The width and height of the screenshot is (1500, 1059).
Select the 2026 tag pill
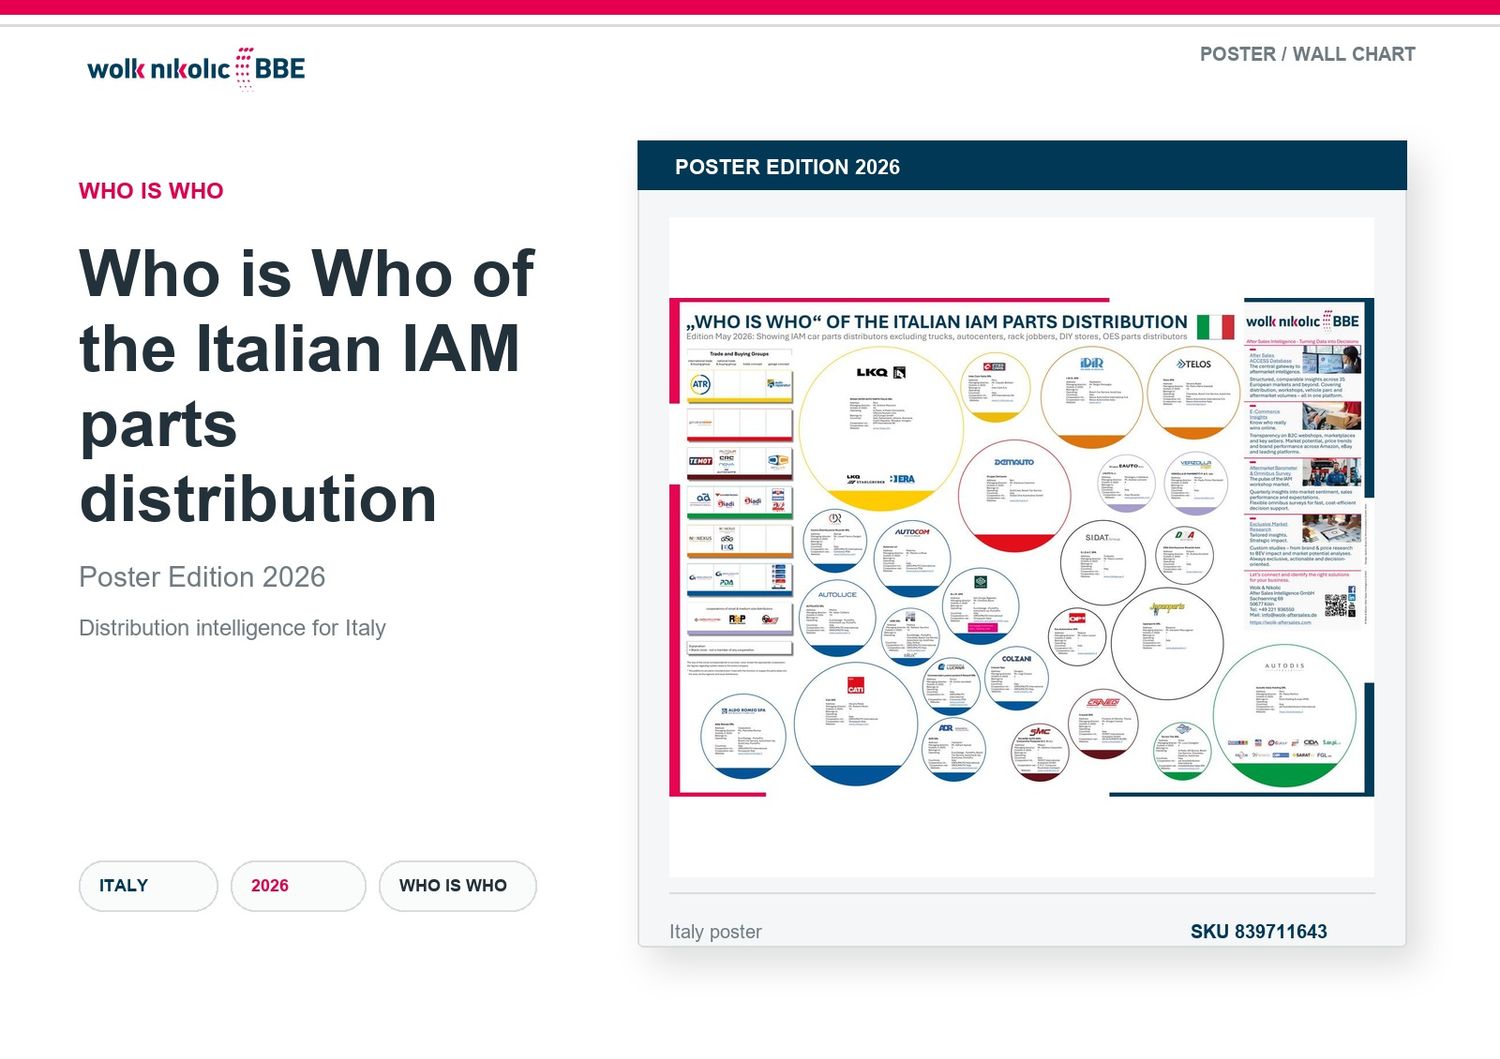(298, 886)
